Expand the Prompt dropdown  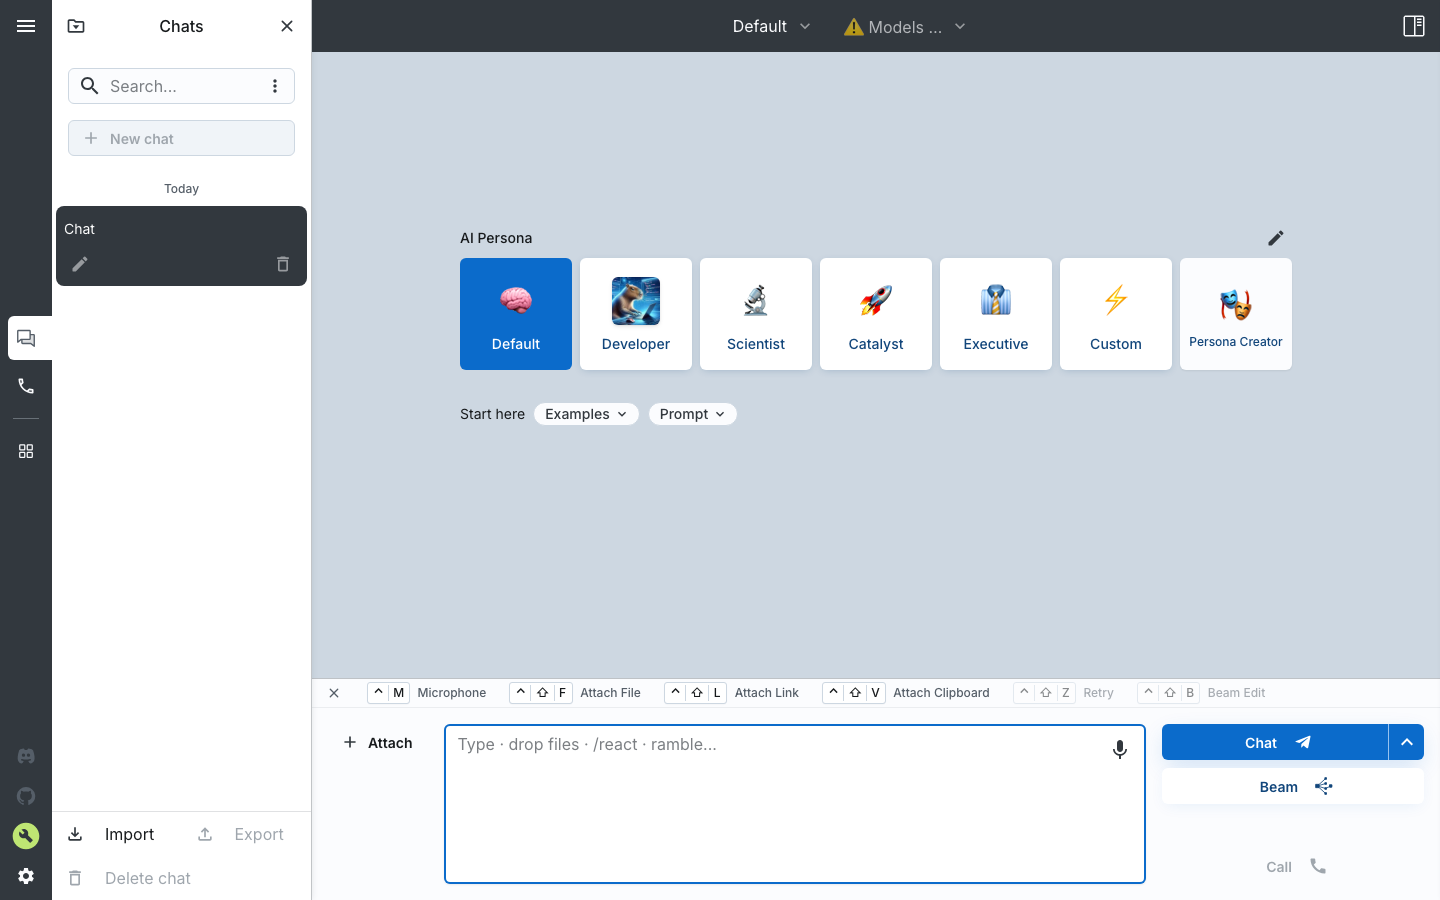point(693,414)
